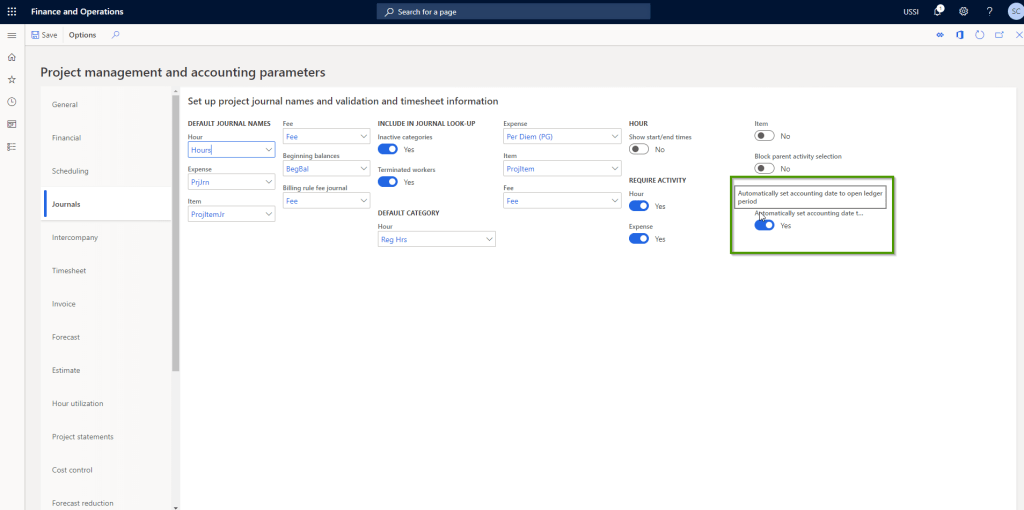Click the Search for a page field
This screenshot has height=510, width=1024.
(513, 11)
